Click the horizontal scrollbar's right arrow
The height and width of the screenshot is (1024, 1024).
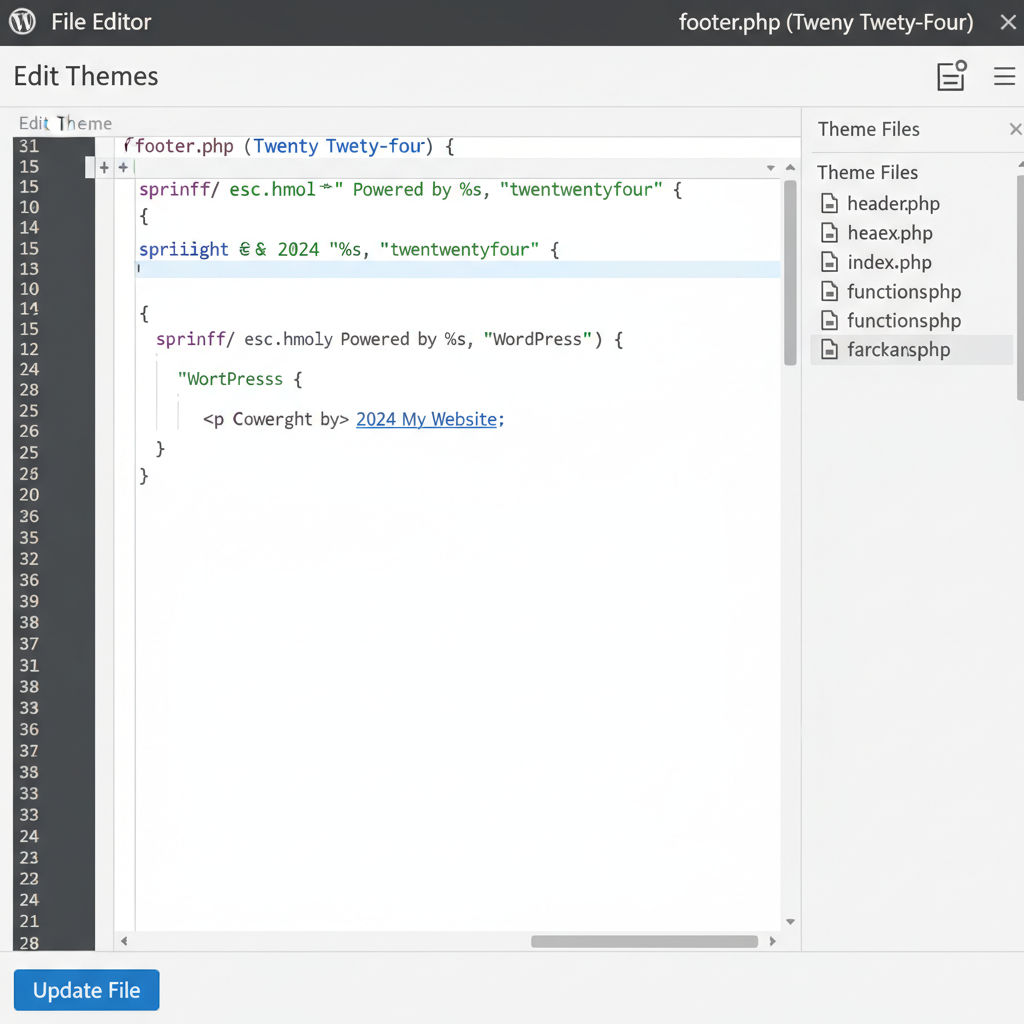[772, 941]
